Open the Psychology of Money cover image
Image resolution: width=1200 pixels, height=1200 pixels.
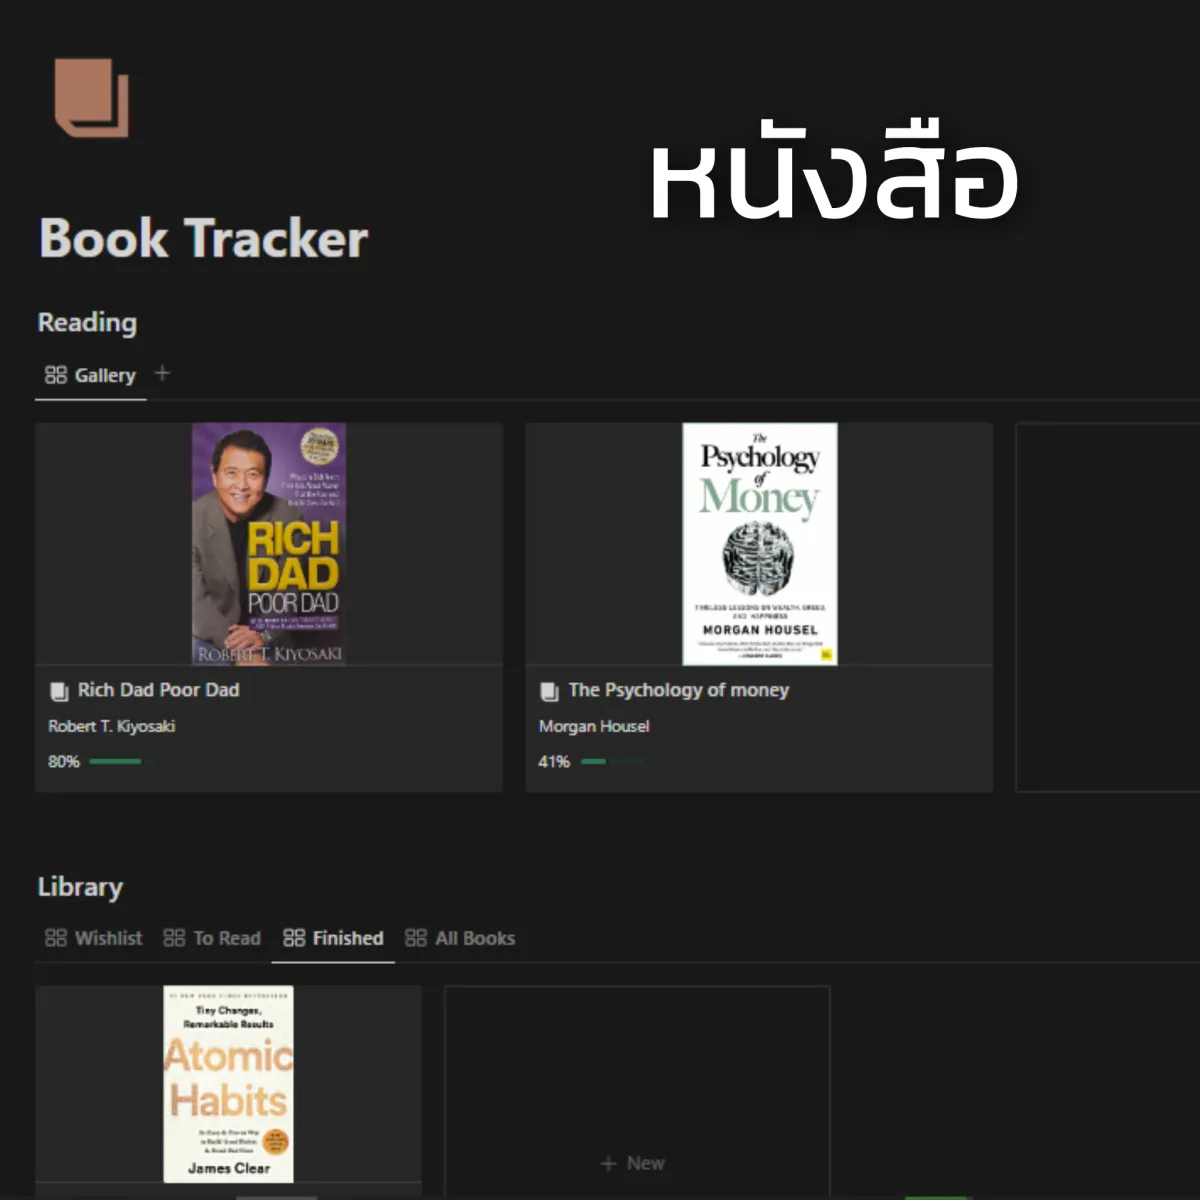(x=760, y=544)
